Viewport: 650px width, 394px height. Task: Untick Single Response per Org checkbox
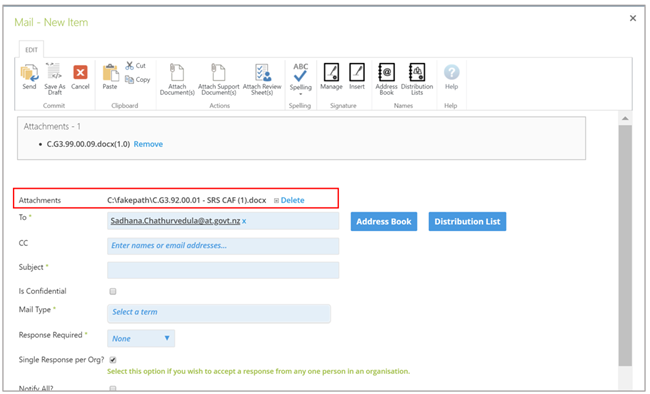(x=113, y=360)
